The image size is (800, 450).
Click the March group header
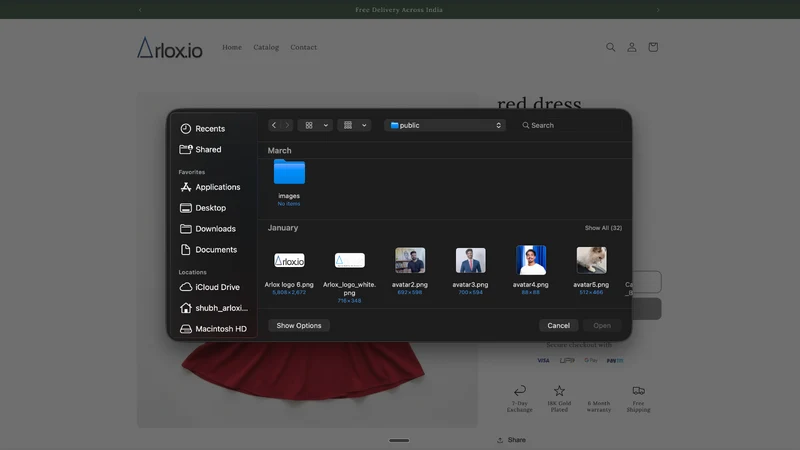280,151
